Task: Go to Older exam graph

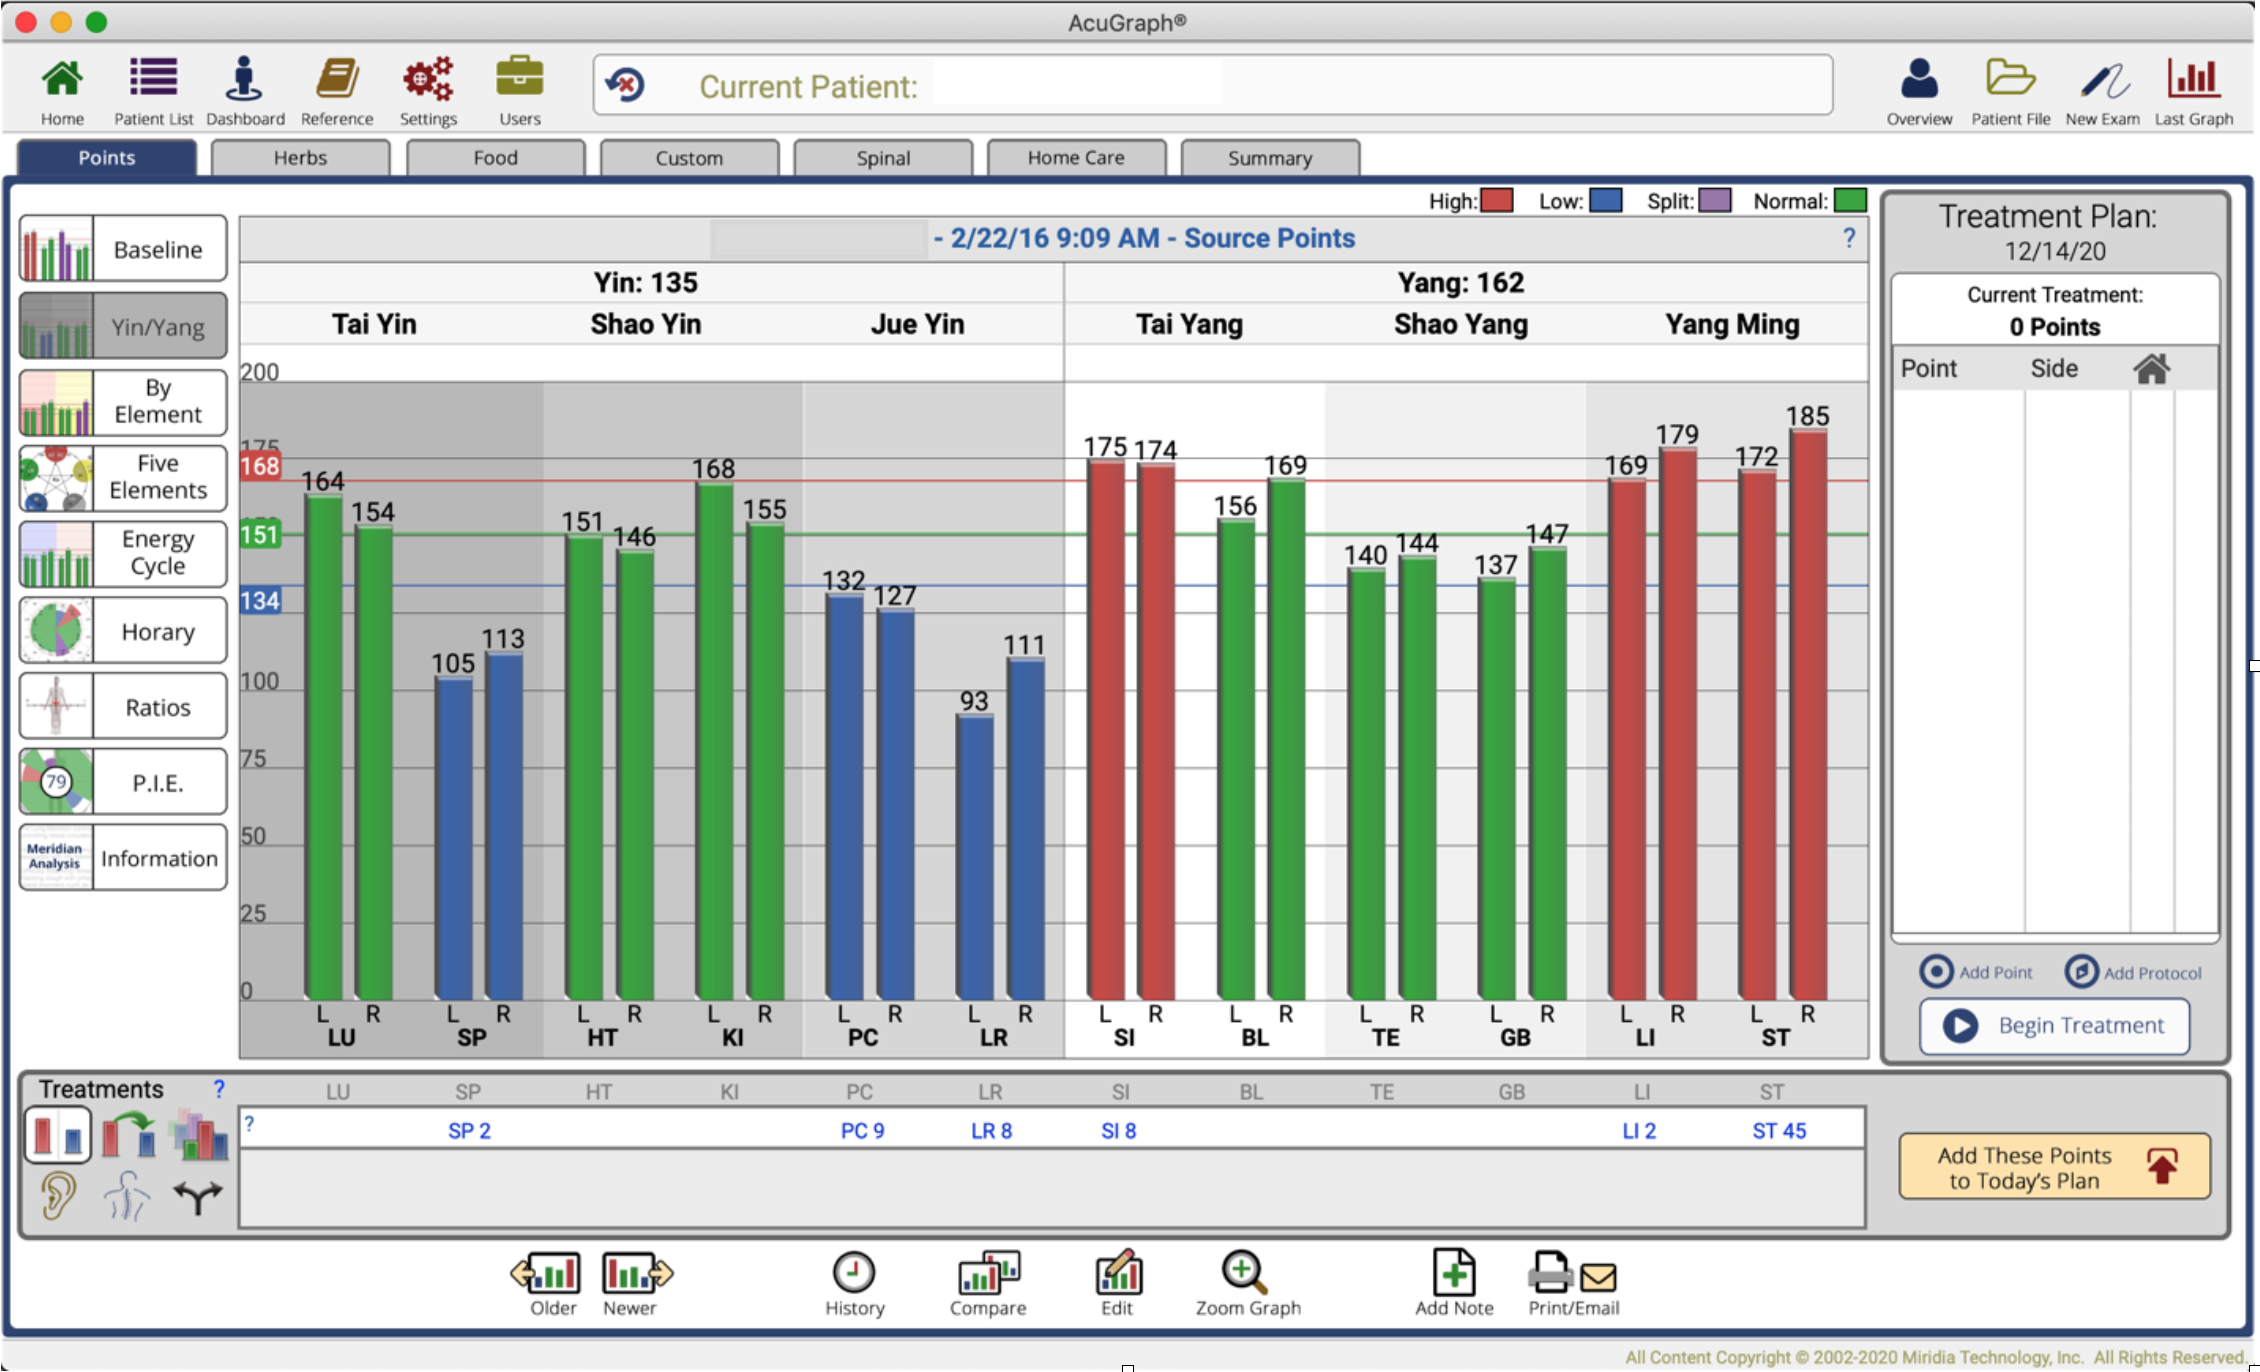Action: 546,1272
